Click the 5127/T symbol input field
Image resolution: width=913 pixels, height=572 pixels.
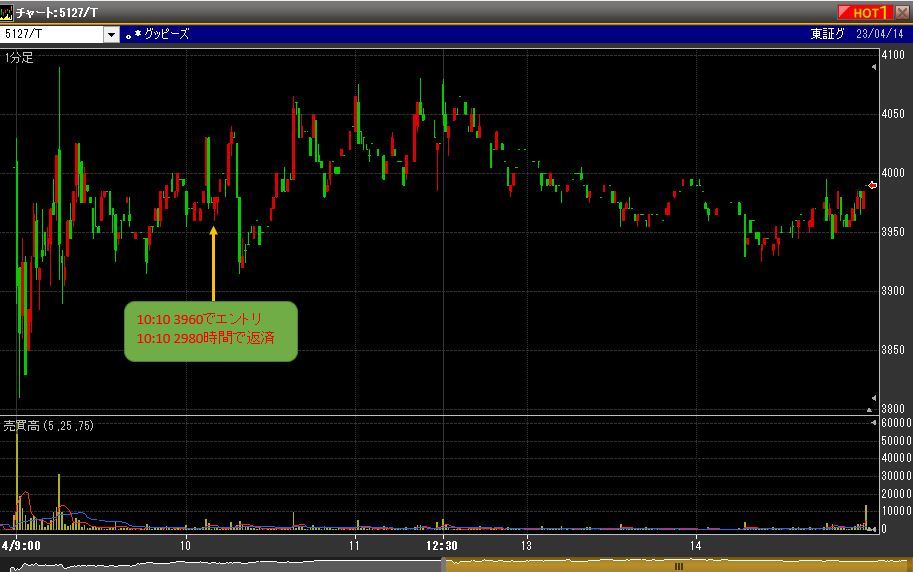click(x=52, y=34)
